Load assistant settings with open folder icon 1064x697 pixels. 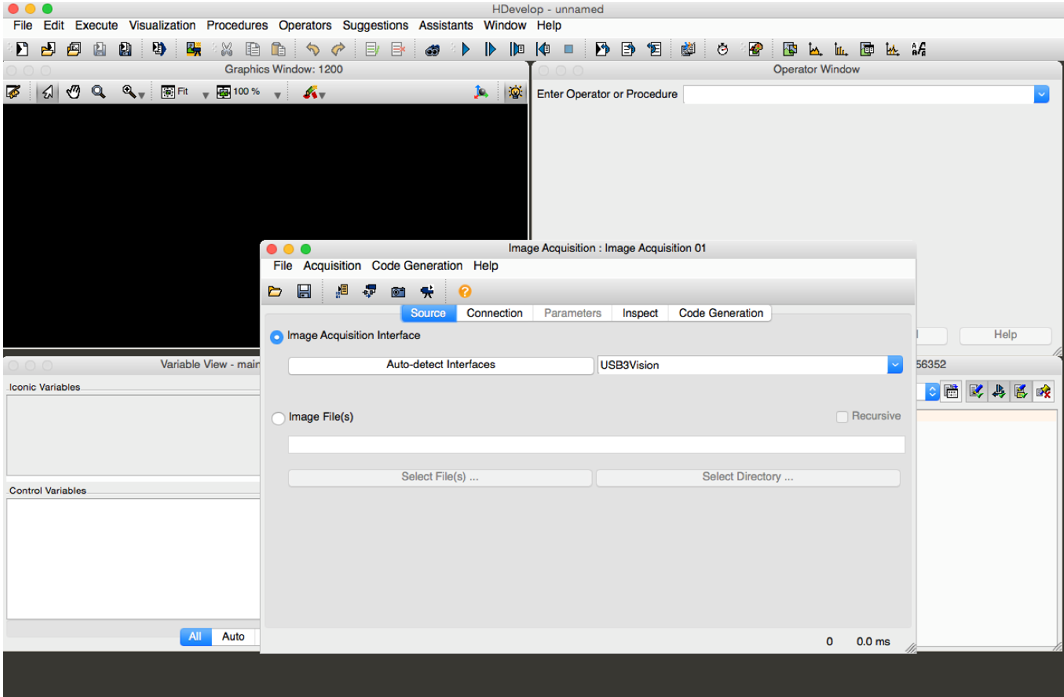[x=275, y=291]
